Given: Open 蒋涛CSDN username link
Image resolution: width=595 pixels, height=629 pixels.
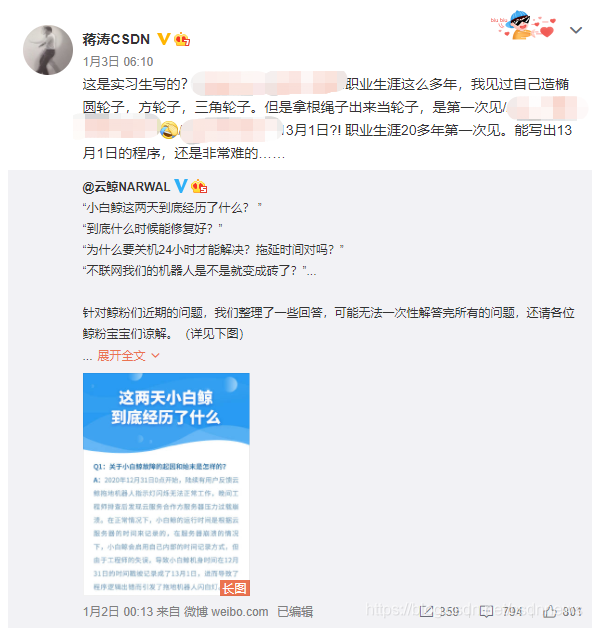Looking at the screenshot, I should point(116,39).
